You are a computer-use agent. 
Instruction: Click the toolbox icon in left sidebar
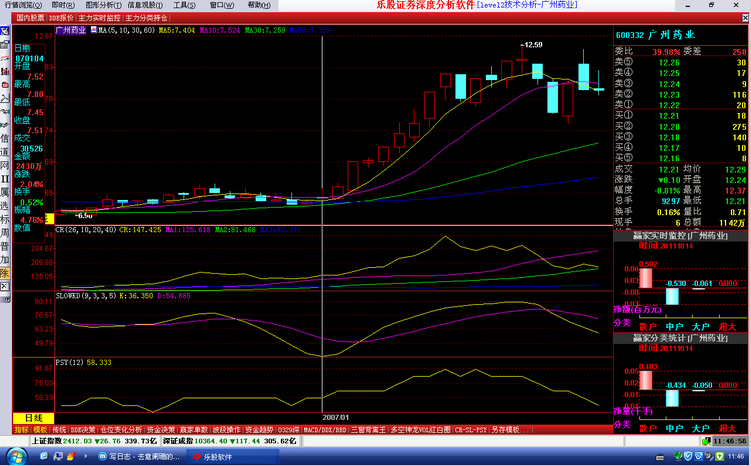point(5,45)
